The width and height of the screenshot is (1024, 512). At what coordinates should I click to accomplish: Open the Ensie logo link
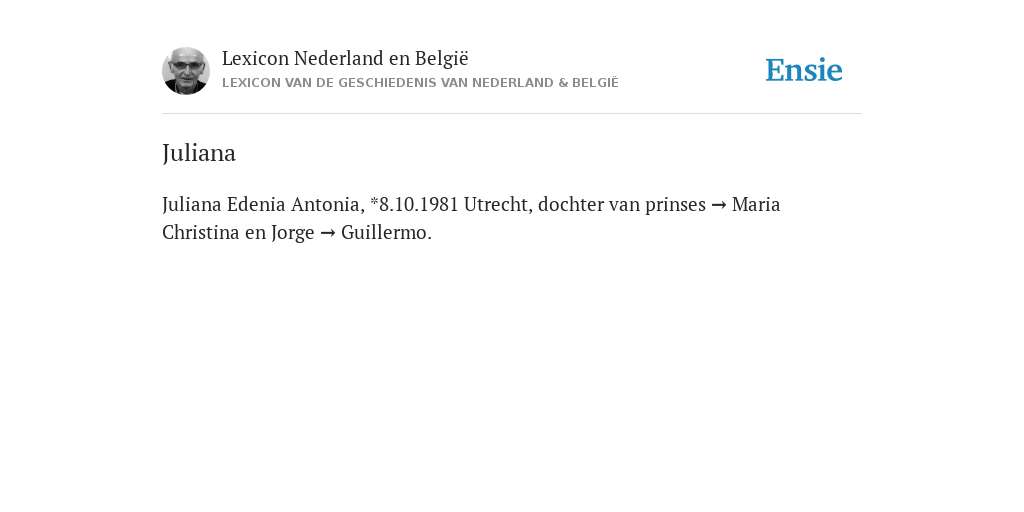click(803, 70)
